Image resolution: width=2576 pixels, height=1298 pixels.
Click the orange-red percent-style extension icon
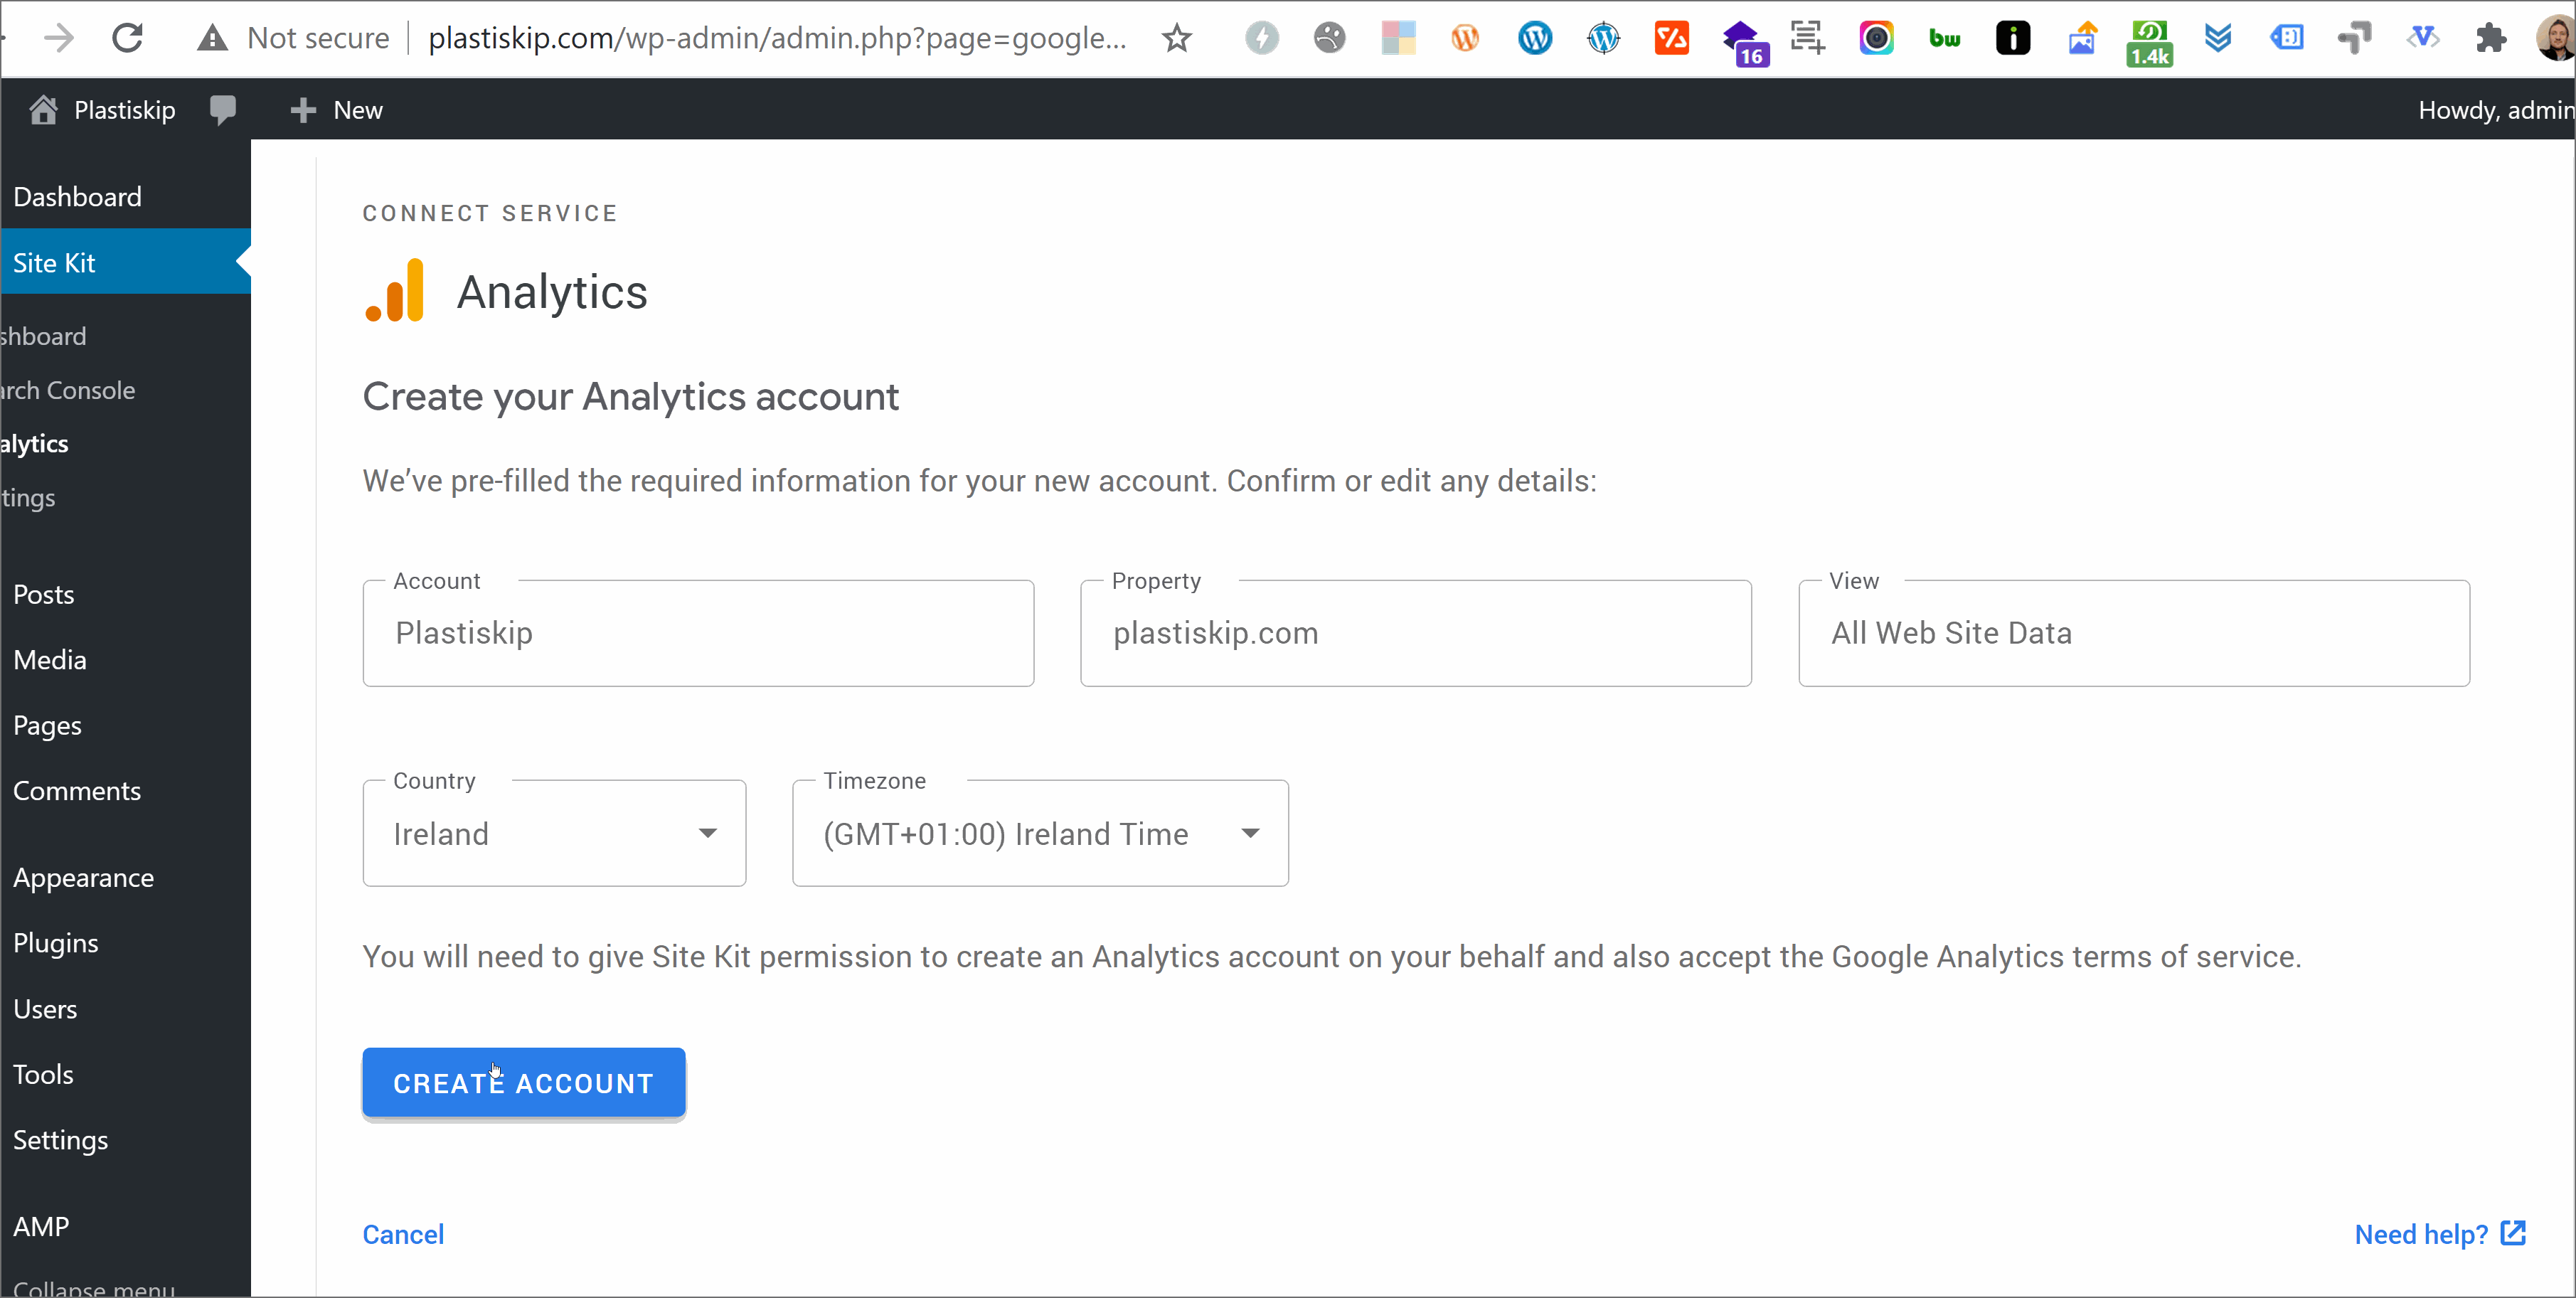1671,38
